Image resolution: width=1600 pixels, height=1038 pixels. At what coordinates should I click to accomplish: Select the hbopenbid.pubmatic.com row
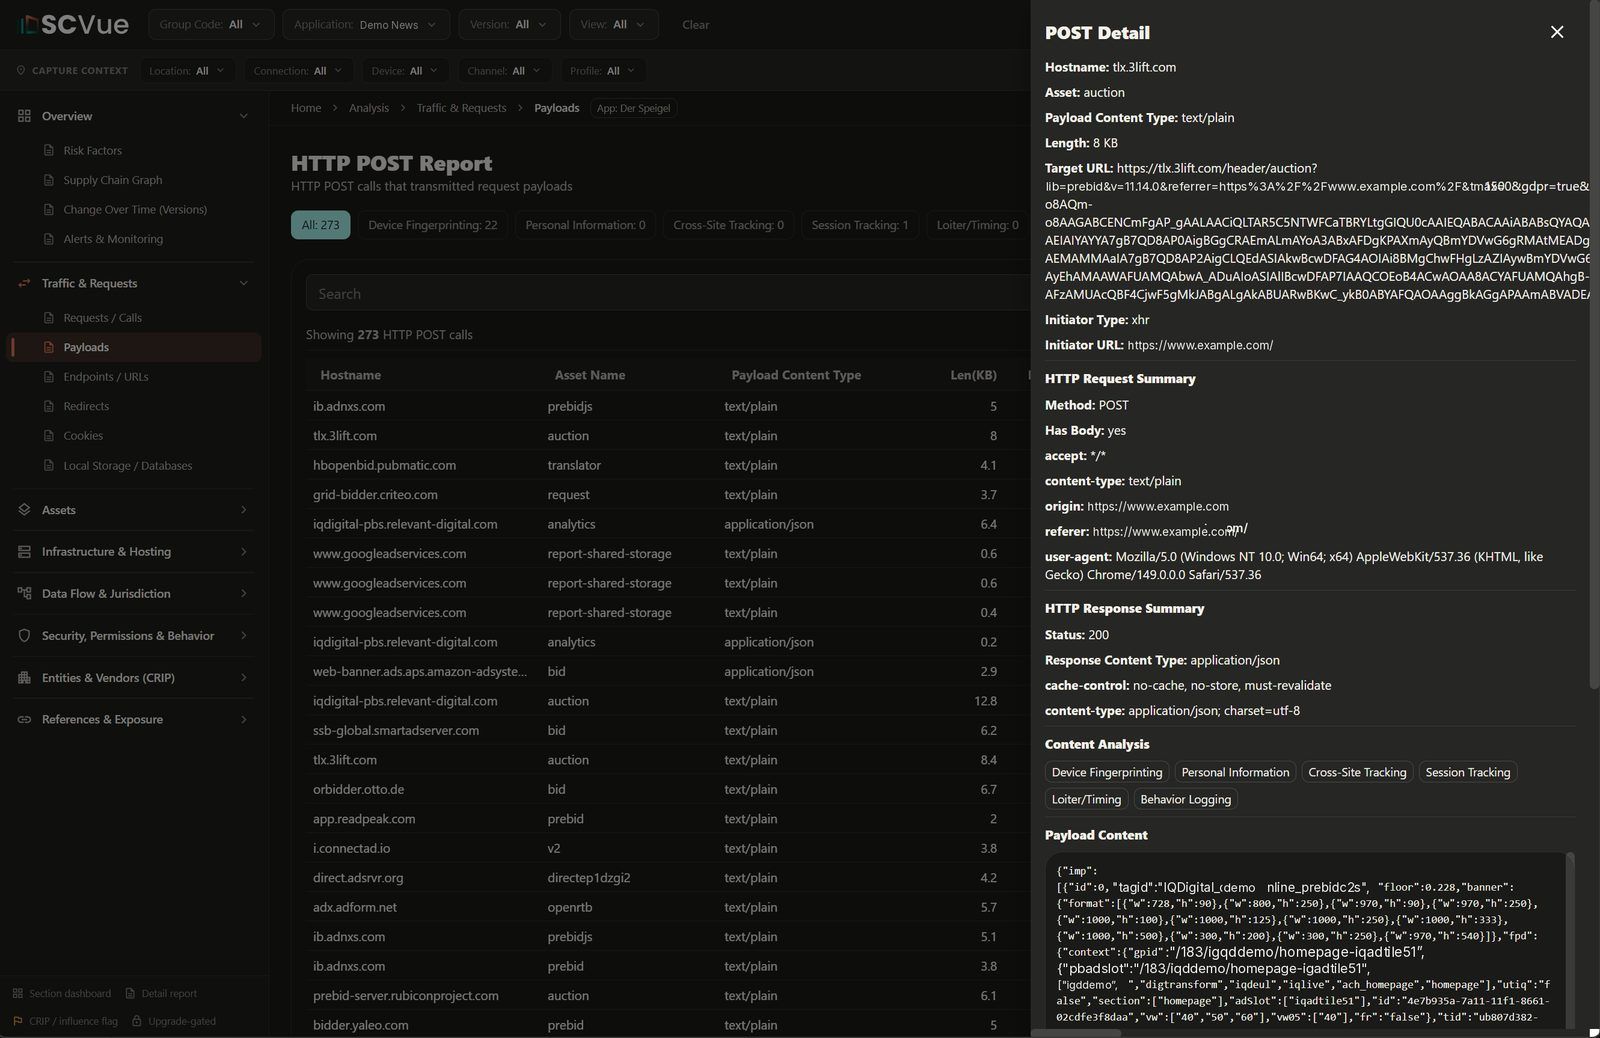point(668,465)
